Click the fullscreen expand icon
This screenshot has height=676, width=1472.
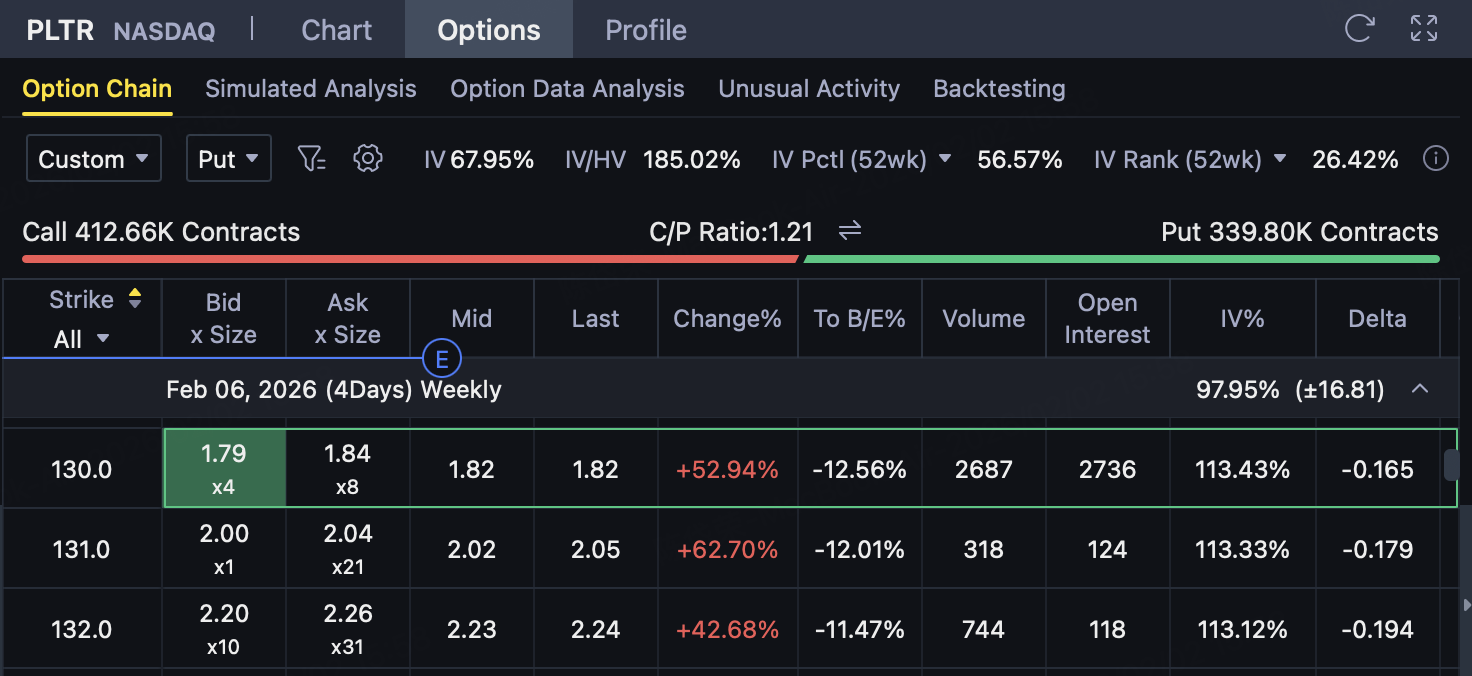[1423, 28]
